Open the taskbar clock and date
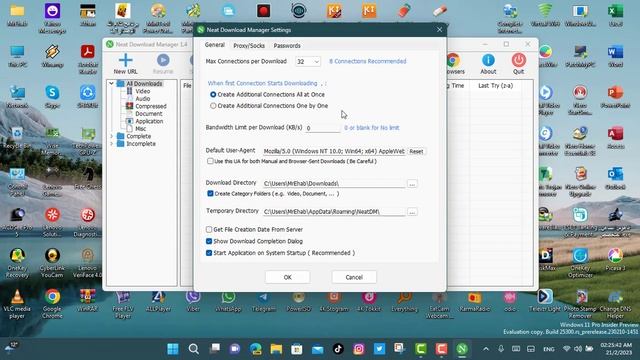This screenshot has width=640, height=360. point(616,349)
